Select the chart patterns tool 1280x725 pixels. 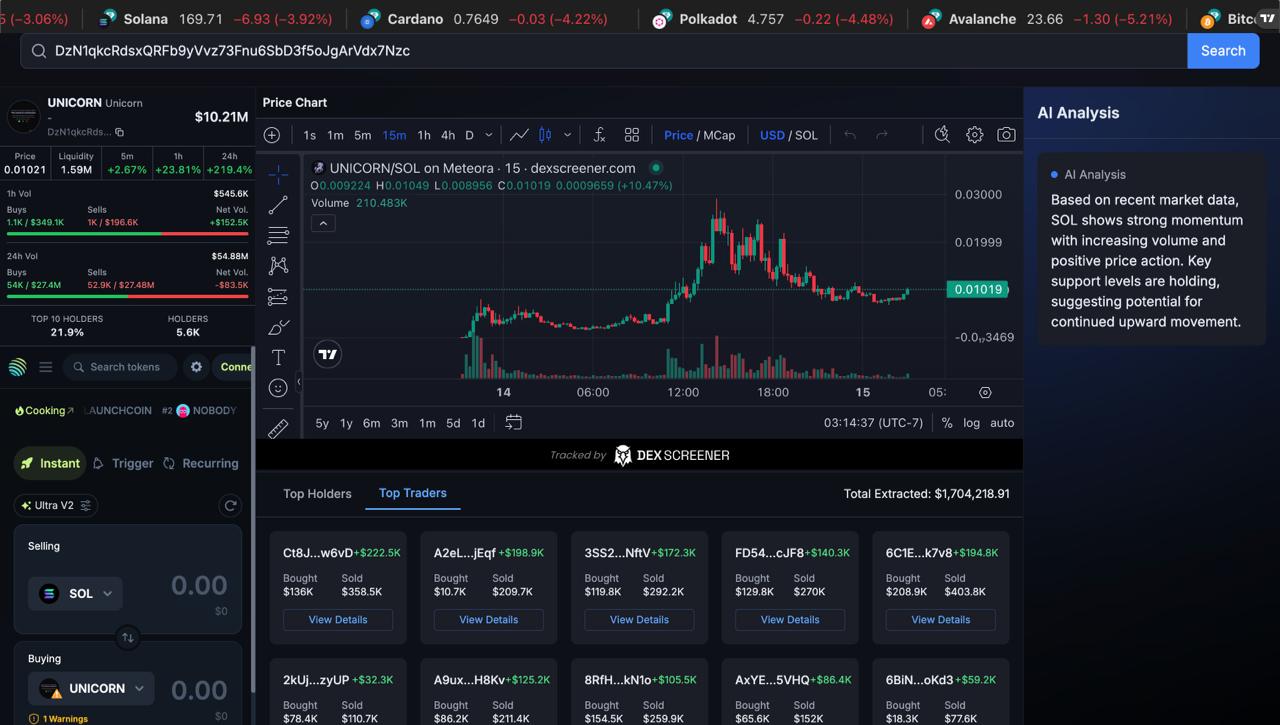coord(278,266)
